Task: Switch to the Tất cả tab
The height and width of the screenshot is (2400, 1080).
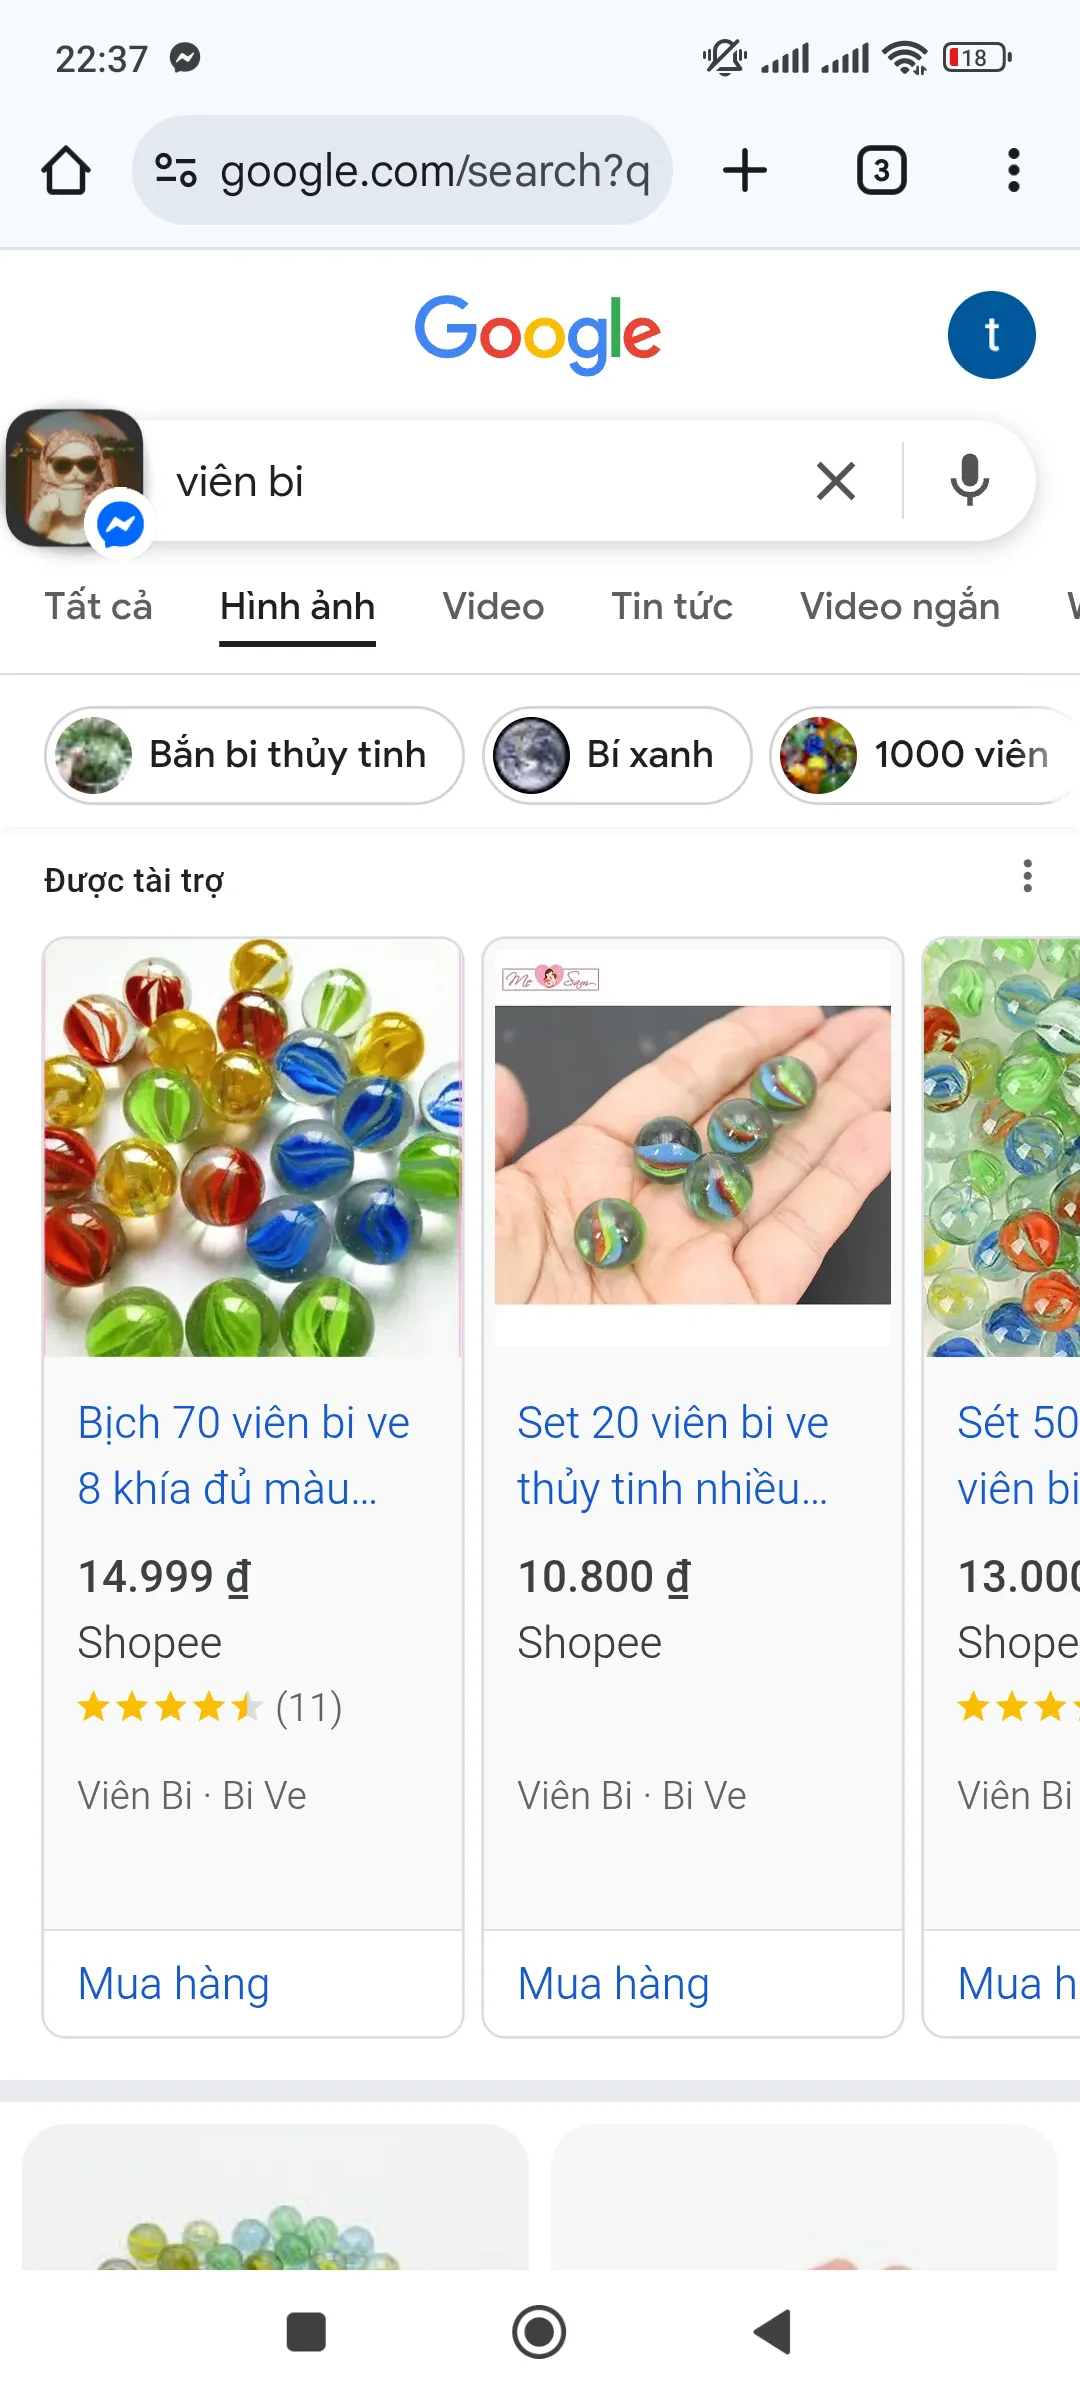Action: (98, 607)
